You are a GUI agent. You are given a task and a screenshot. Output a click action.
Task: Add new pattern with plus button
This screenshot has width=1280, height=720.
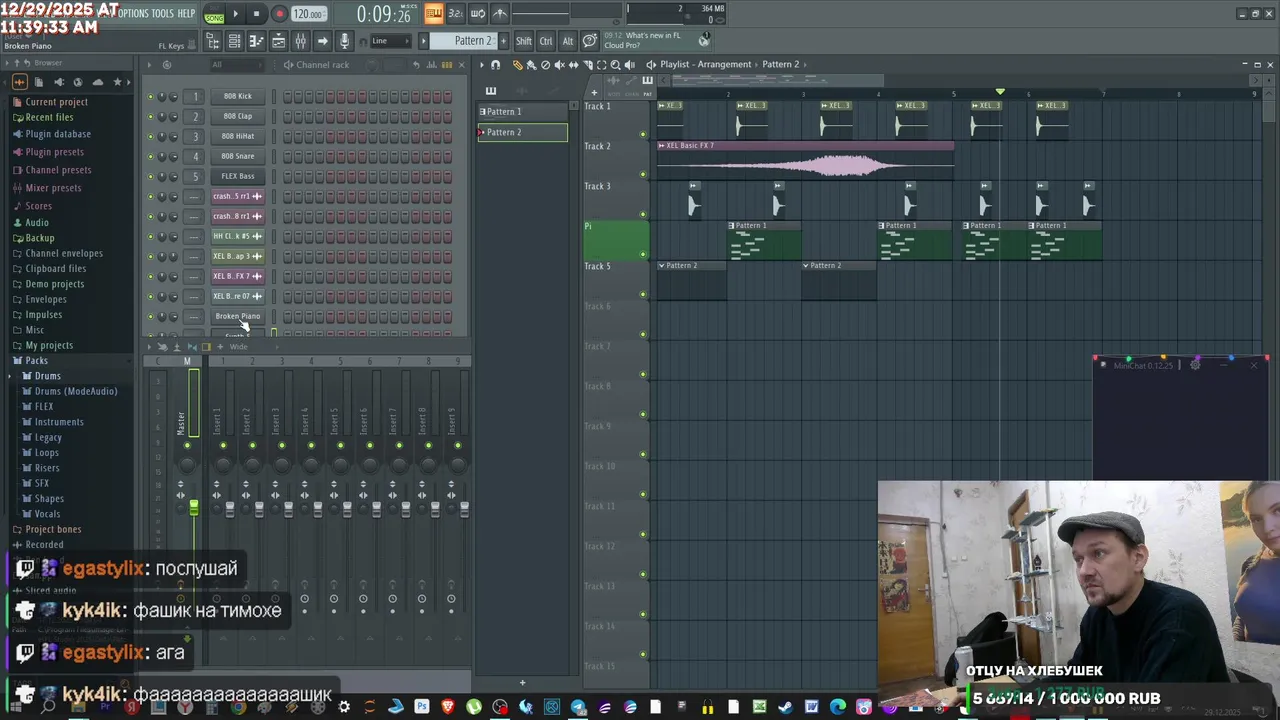[503, 41]
